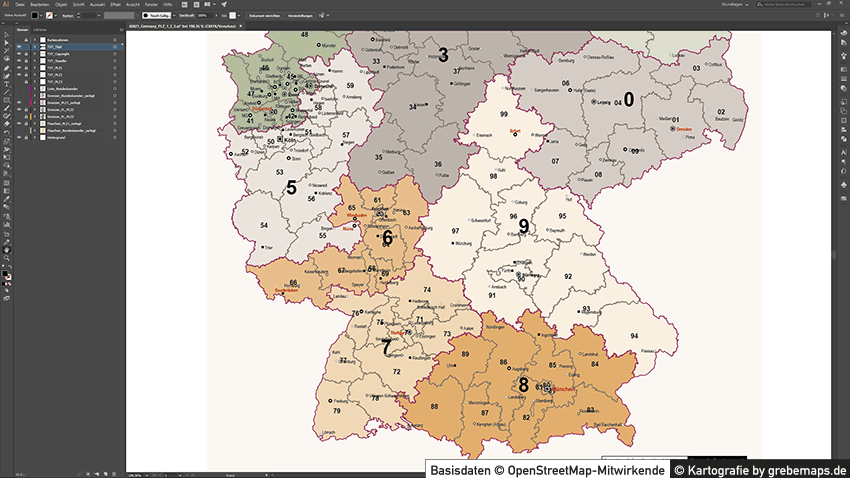The height and width of the screenshot is (478, 850).
Task: Expand the Kartenrahmen layer
Action: point(35,40)
